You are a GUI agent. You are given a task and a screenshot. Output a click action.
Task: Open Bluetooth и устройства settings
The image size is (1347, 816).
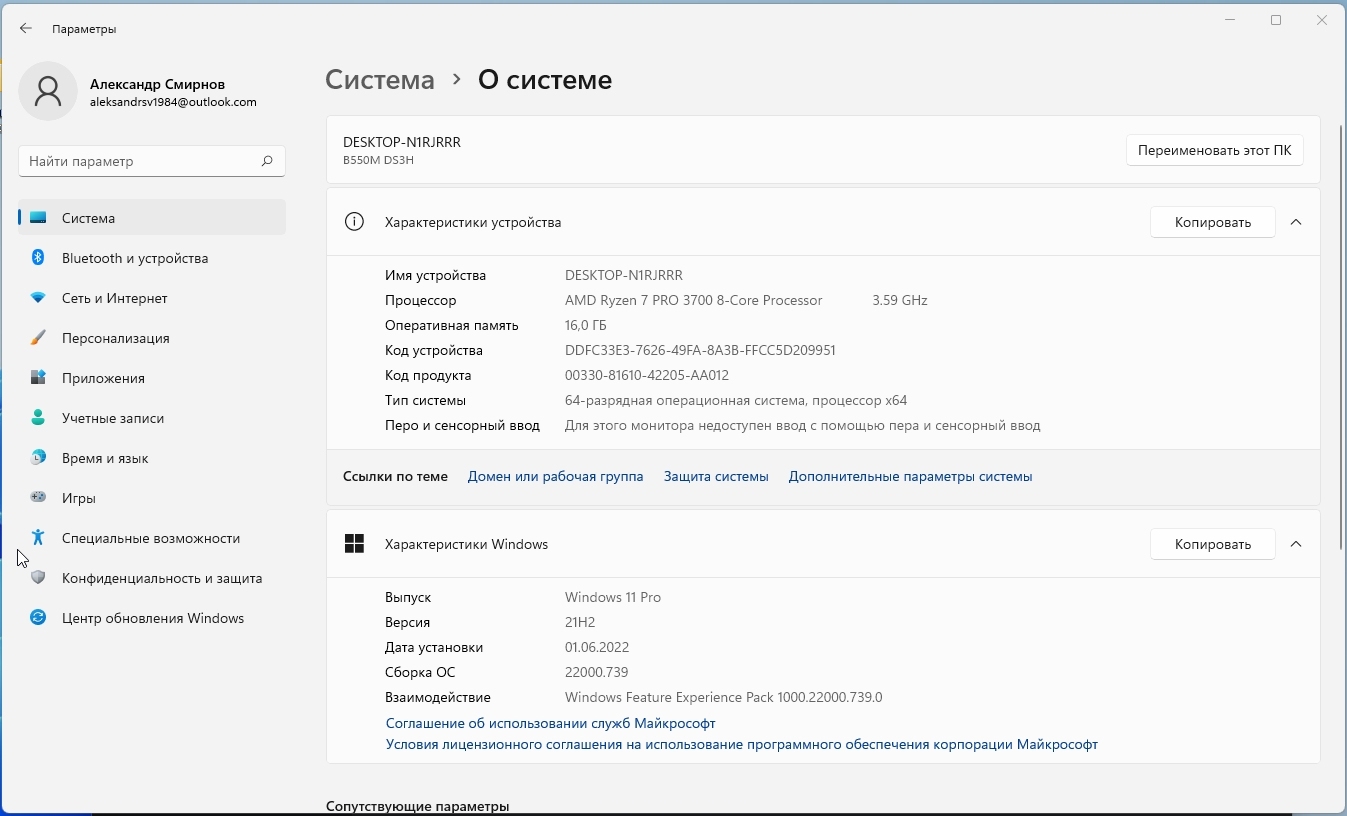point(152,258)
